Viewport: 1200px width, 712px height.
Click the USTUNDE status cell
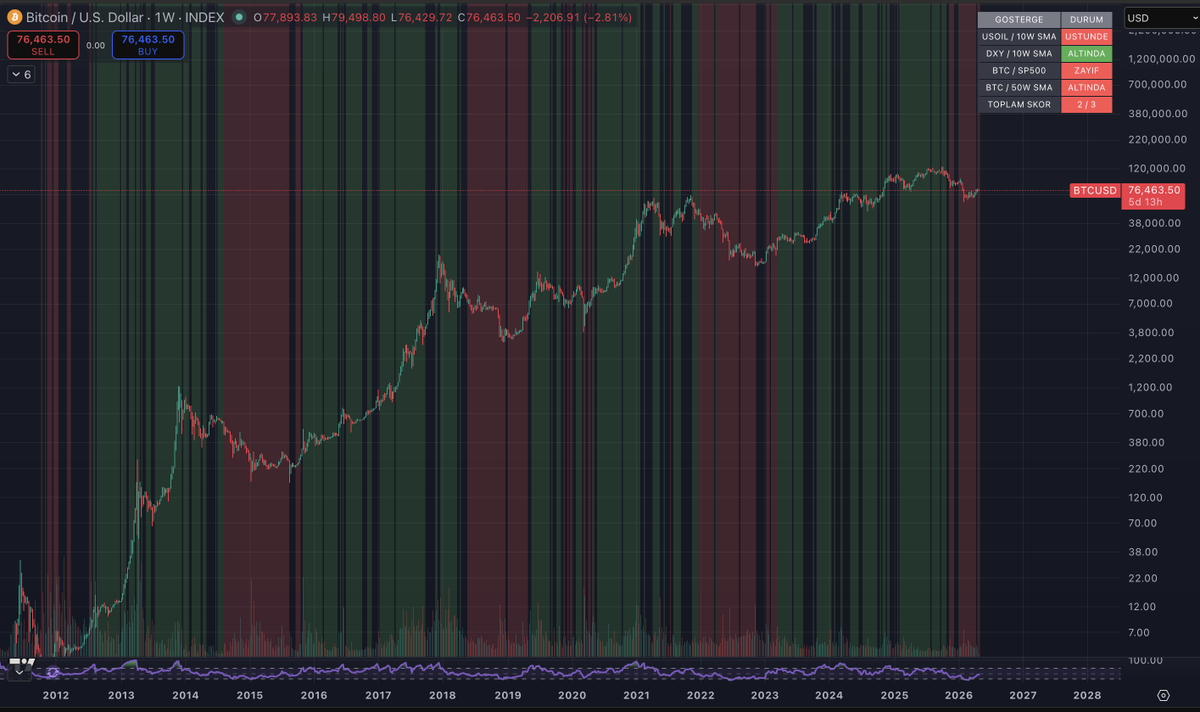[1086, 36]
